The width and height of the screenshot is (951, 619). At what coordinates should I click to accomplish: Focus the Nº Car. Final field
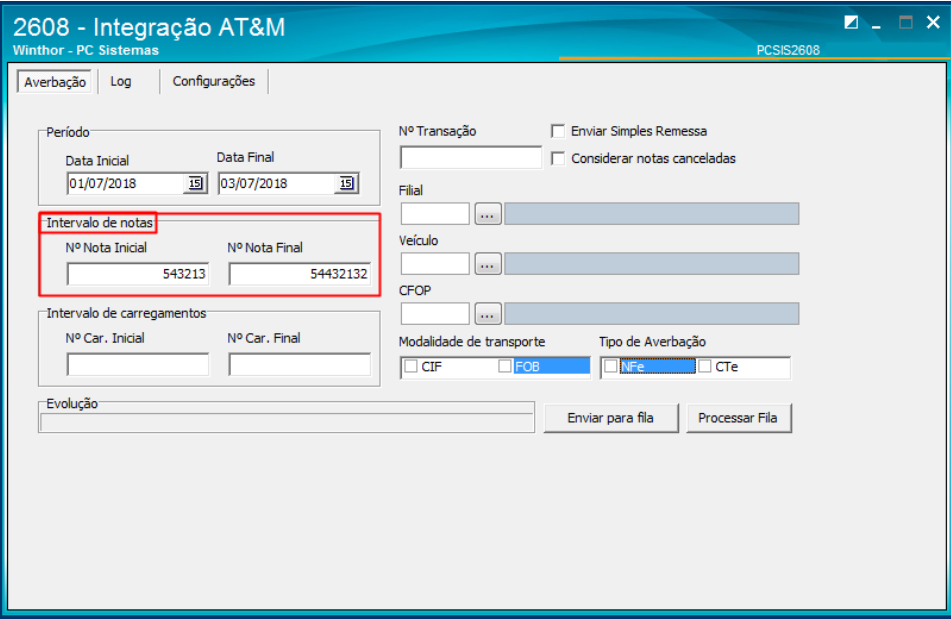pos(300,364)
